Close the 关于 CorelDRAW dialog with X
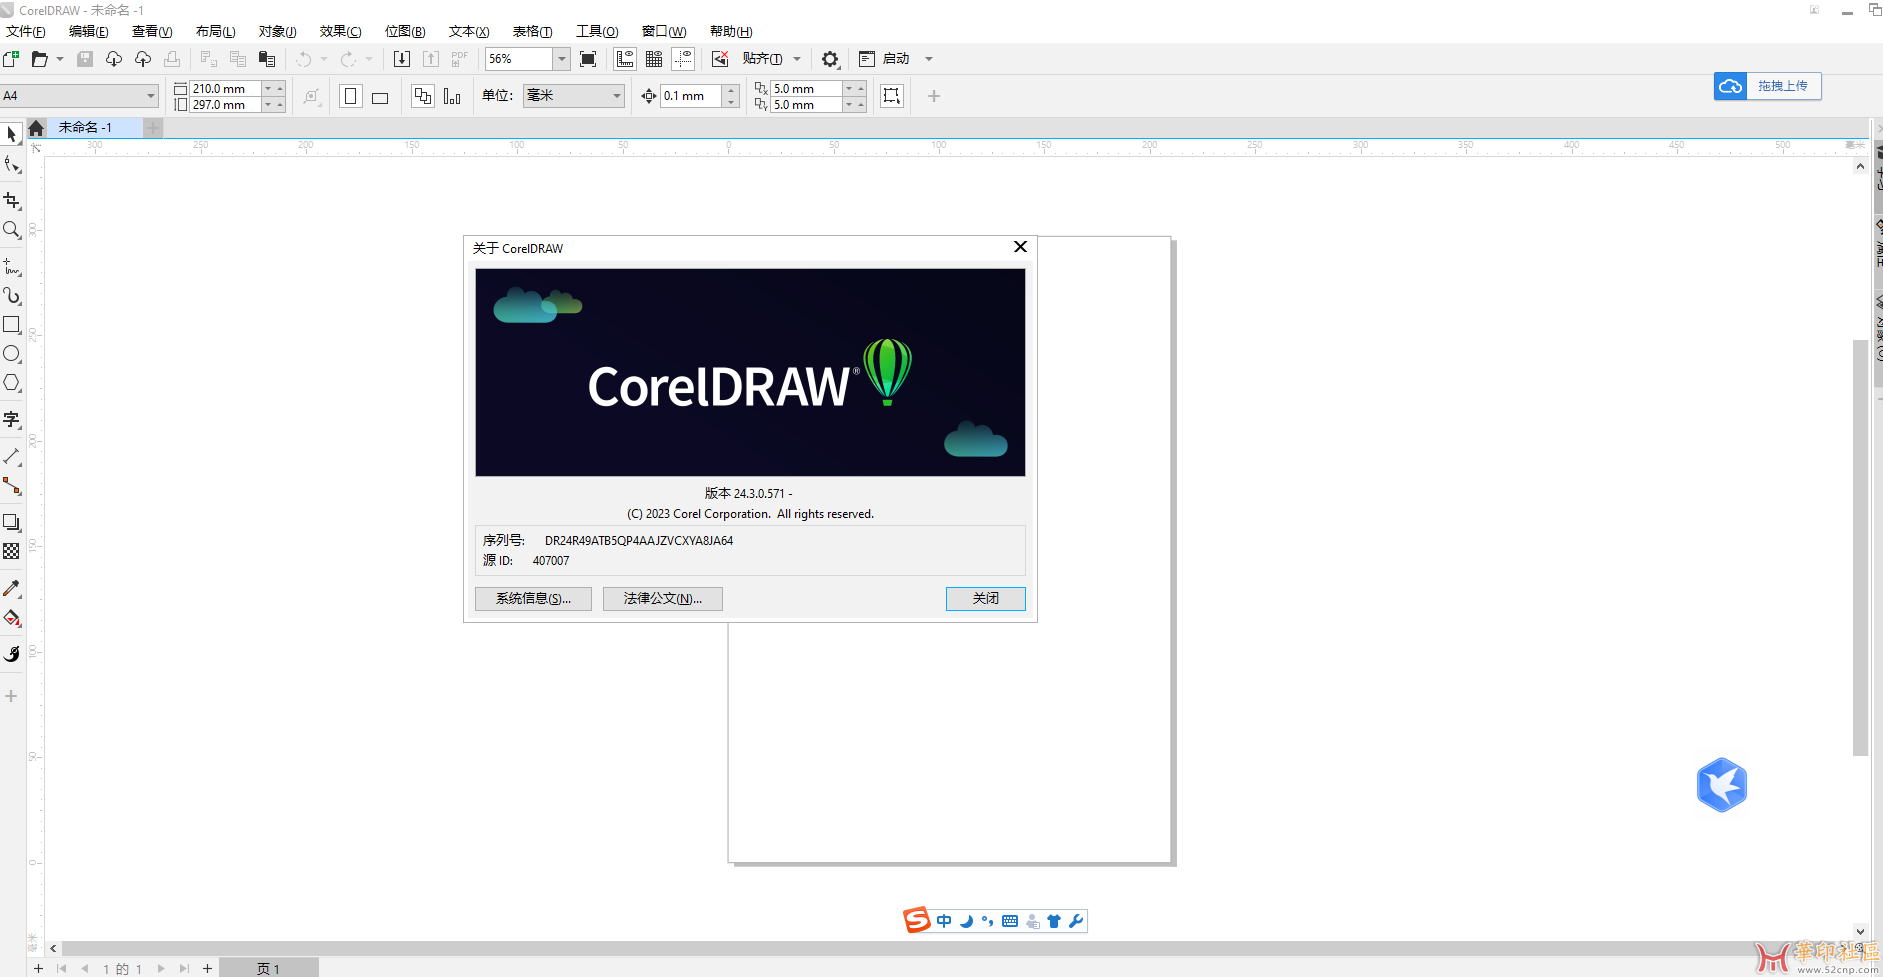The image size is (1883, 977). coord(1020,247)
